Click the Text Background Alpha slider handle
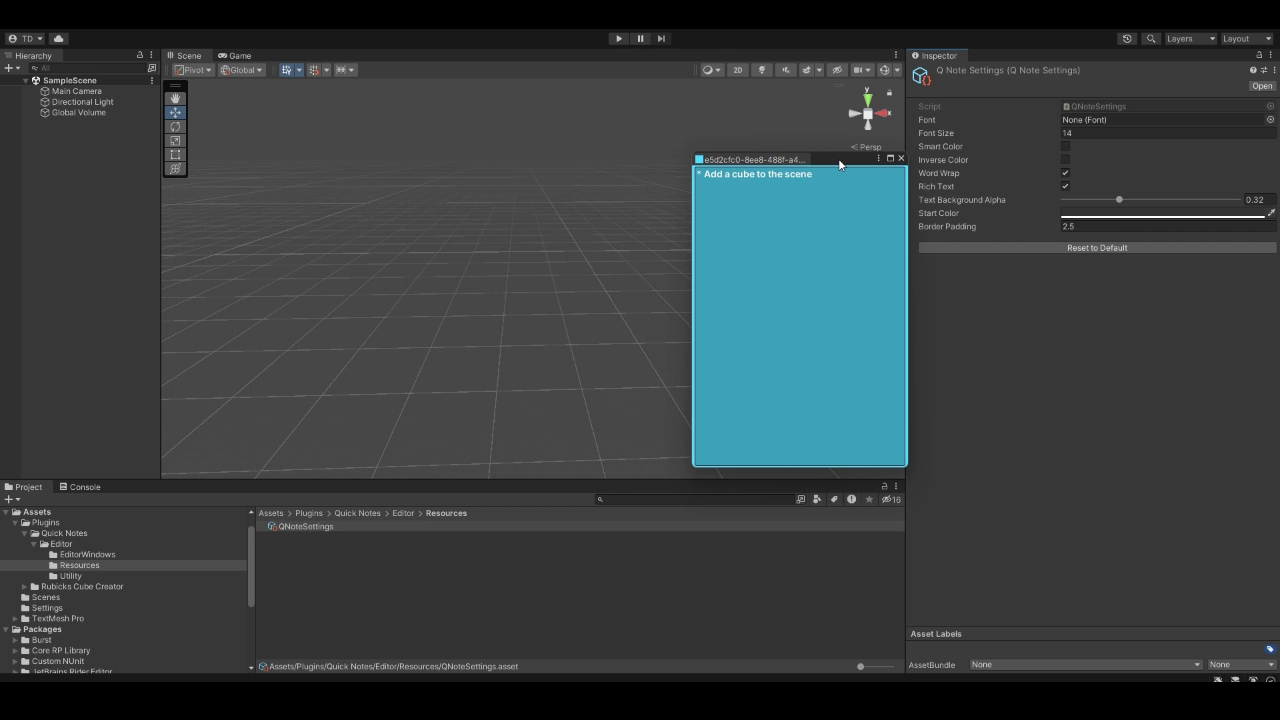The width and height of the screenshot is (1280, 720). tap(1119, 200)
